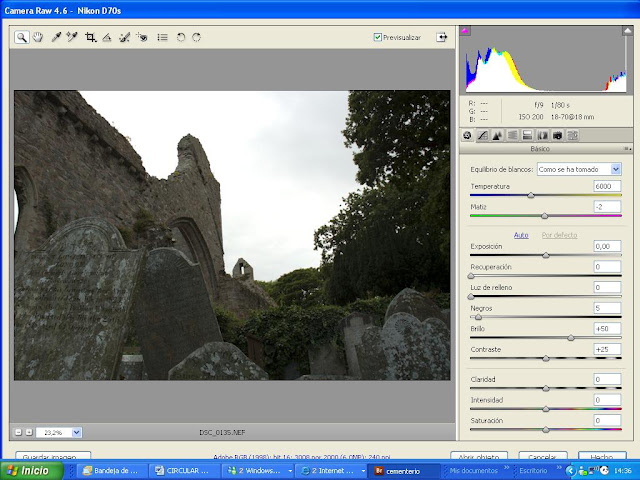Screen dimensions: 640x480
Task: Click the Exposición value field
Action: [607, 246]
